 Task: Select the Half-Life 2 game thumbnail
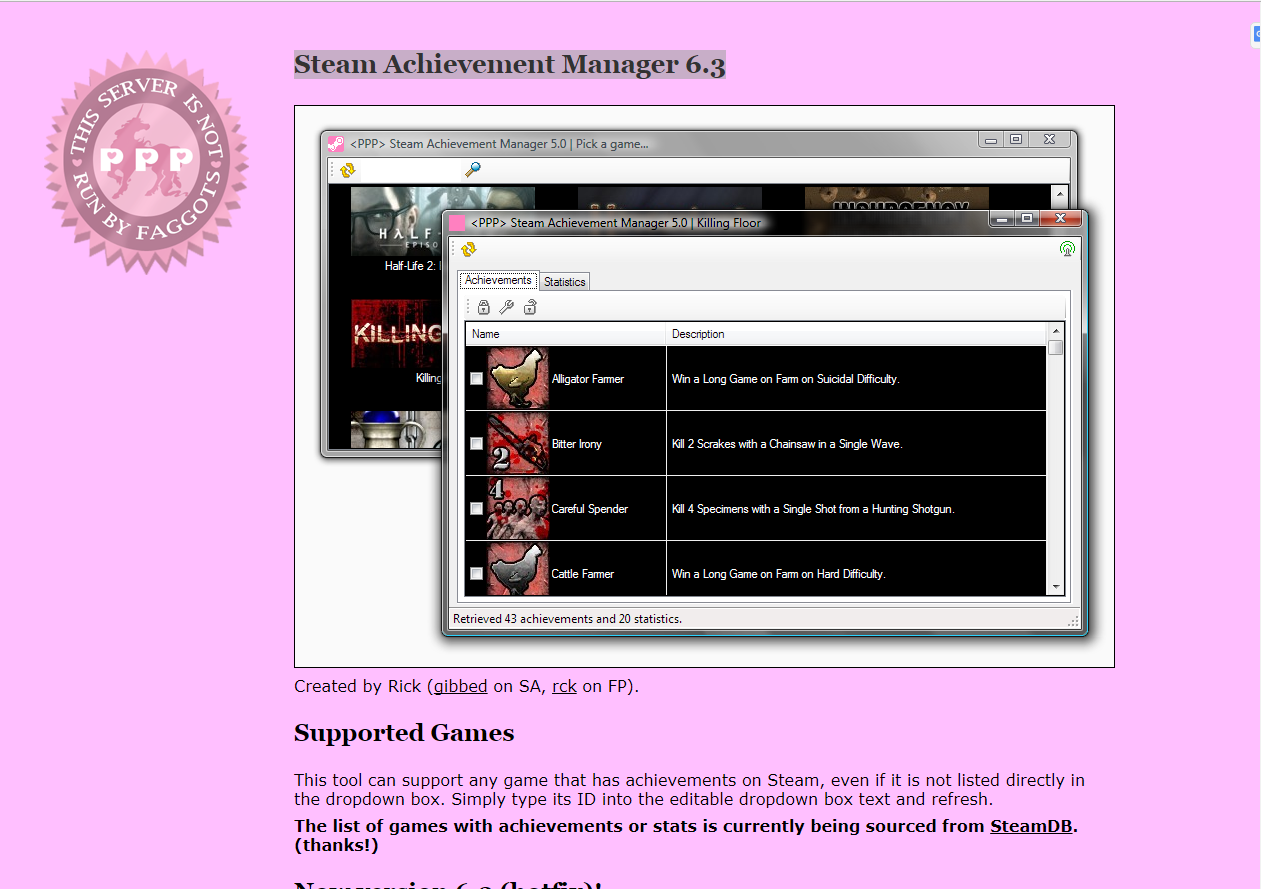coord(396,222)
